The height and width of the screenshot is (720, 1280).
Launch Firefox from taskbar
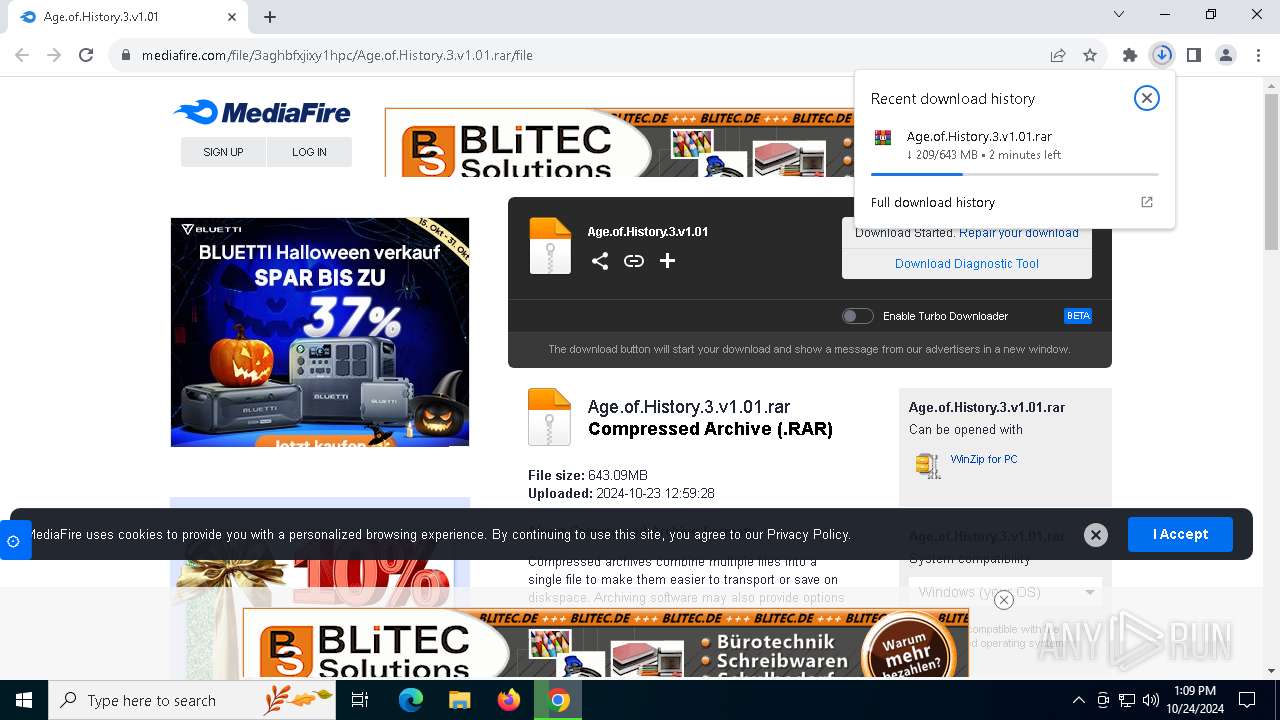(x=509, y=700)
